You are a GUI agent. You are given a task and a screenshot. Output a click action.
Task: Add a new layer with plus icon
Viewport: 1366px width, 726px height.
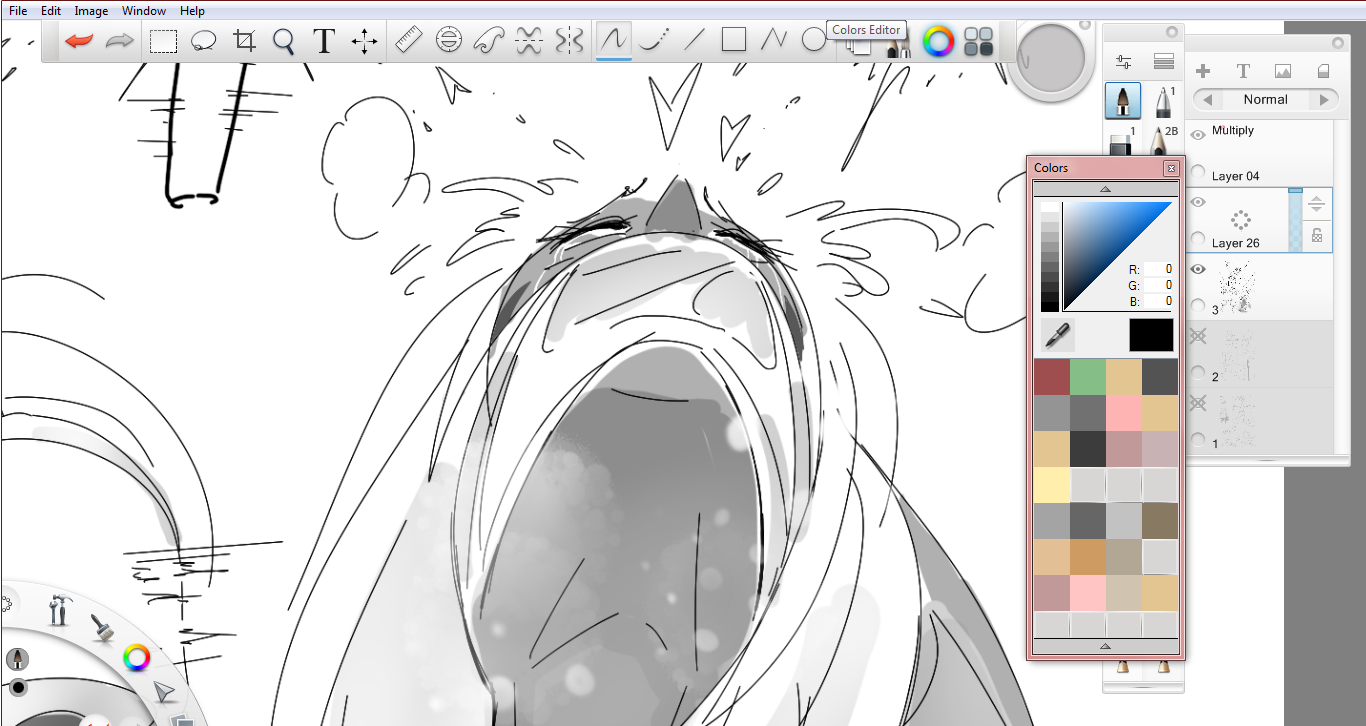click(x=1203, y=71)
